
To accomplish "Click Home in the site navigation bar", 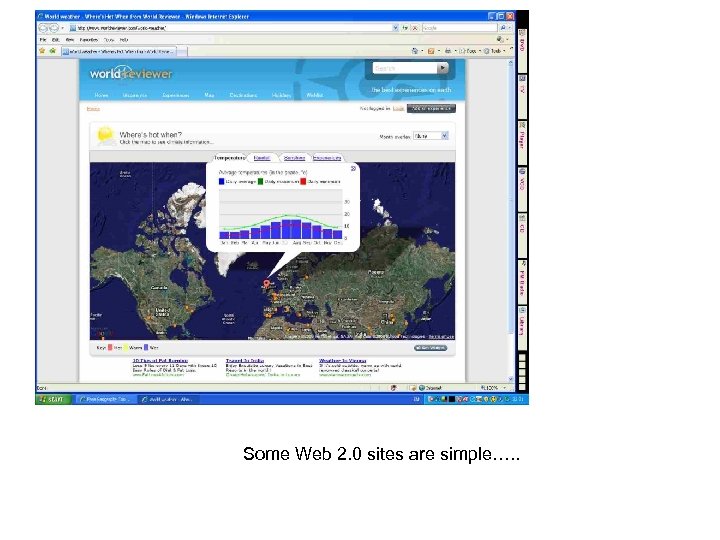I will coord(101,95).
